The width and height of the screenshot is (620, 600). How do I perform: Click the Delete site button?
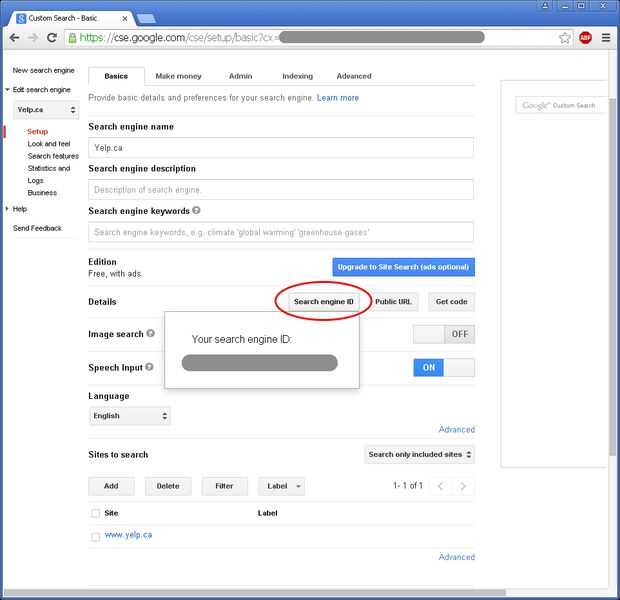pyautogui.click(x=168, y=486)
